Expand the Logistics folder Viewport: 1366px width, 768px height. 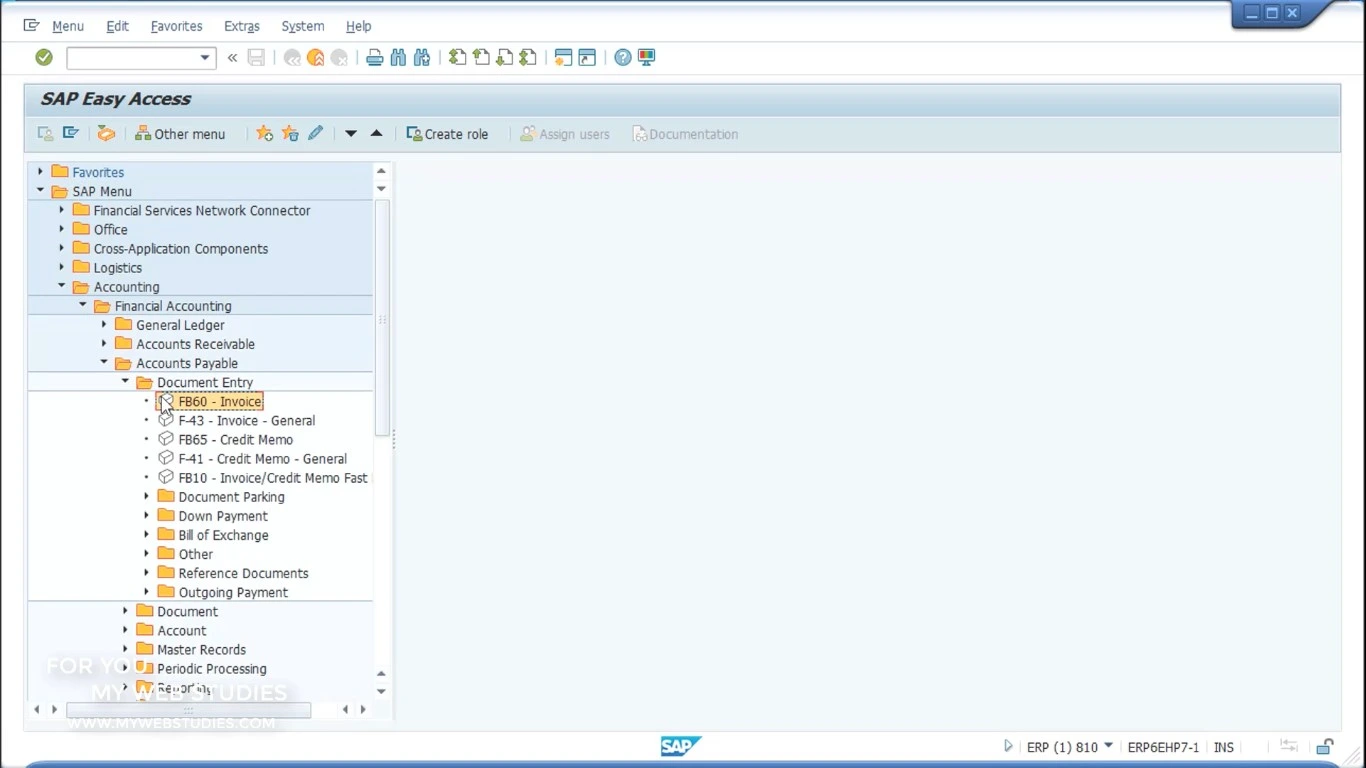click(x=61, y=267)
